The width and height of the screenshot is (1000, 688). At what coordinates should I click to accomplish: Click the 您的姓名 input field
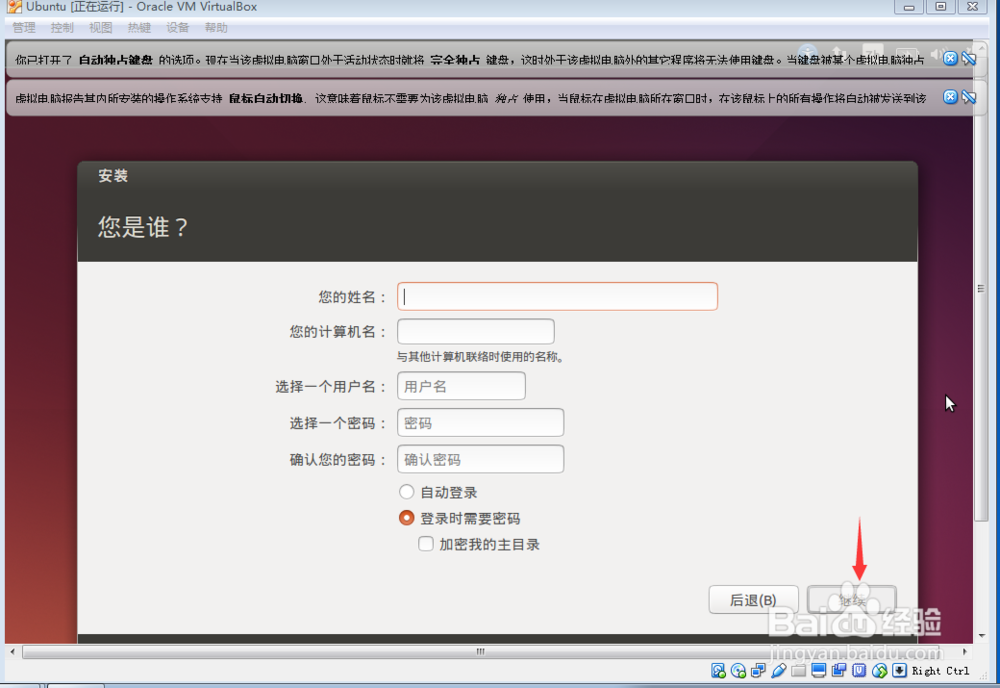[x=557, y=296]
